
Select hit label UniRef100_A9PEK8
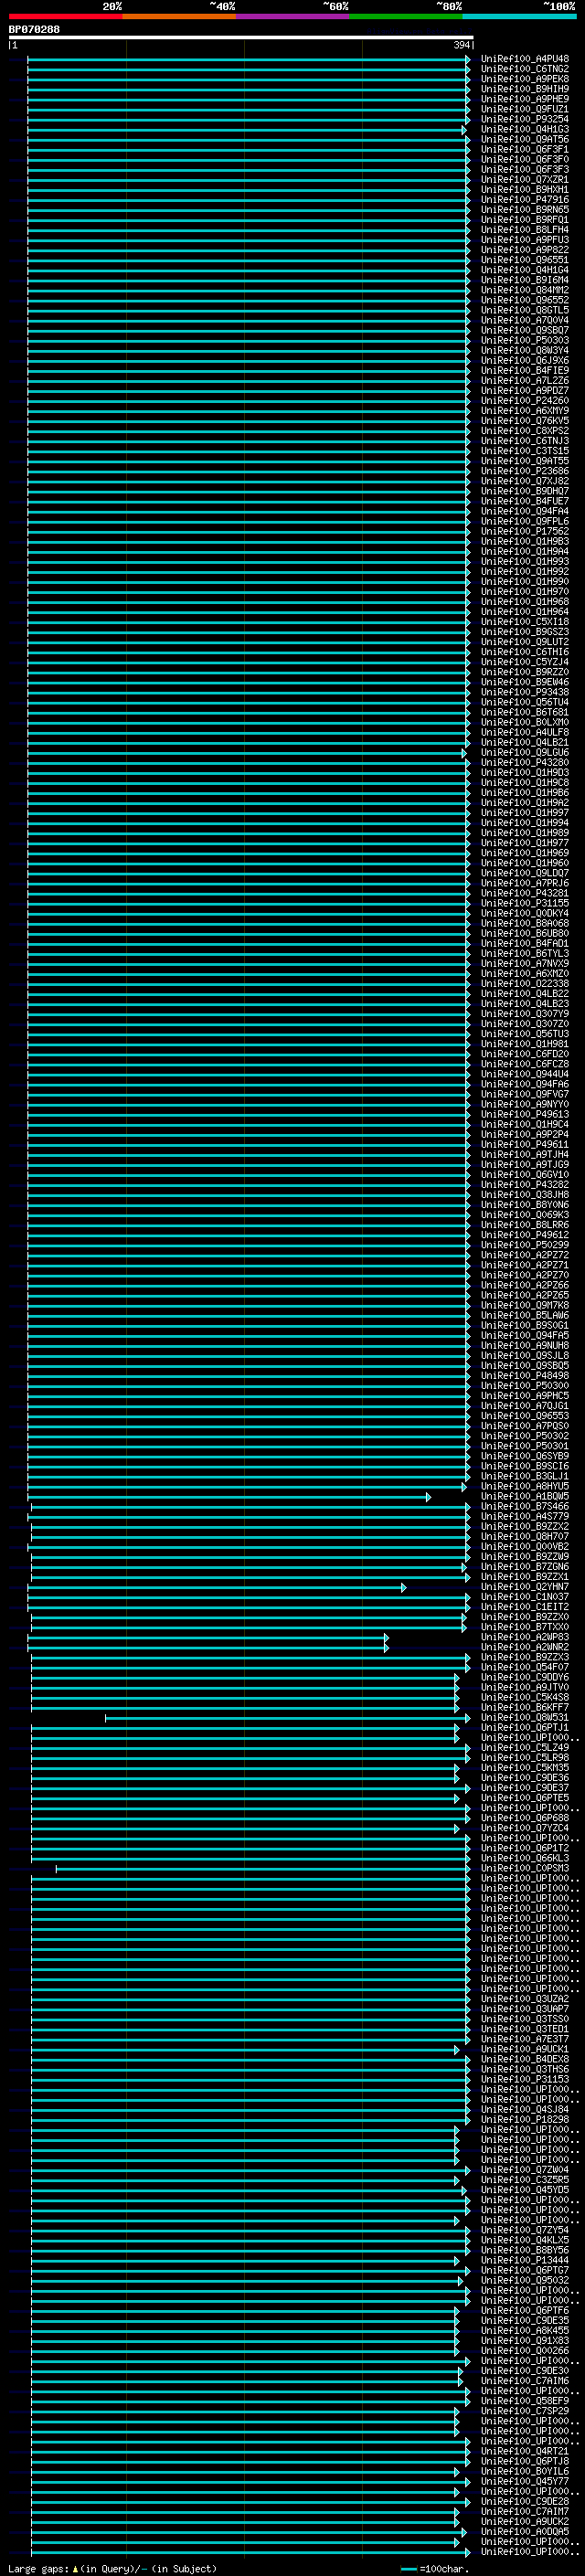tap(524, 79)
